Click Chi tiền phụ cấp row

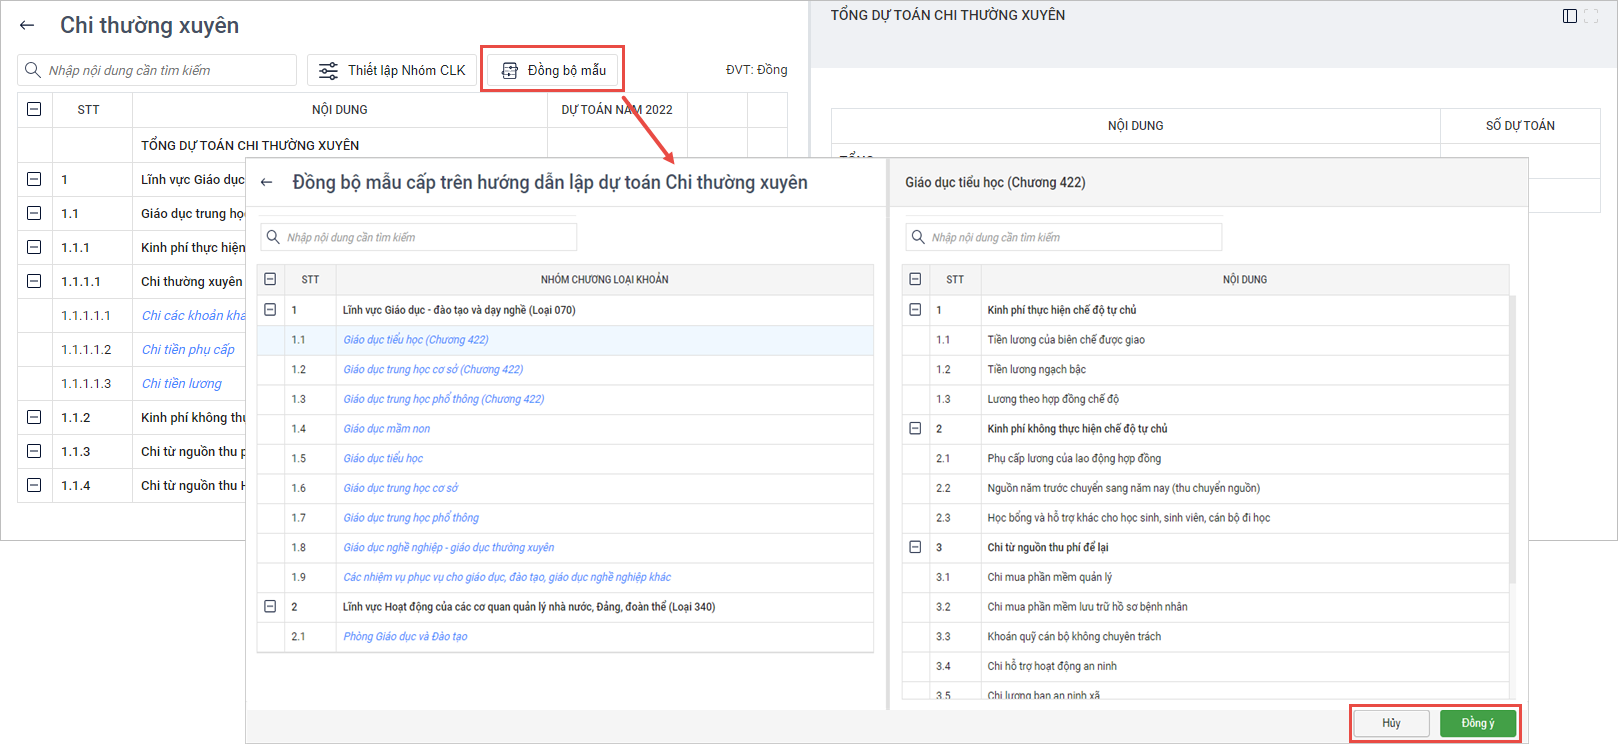(x=188, y=349)
